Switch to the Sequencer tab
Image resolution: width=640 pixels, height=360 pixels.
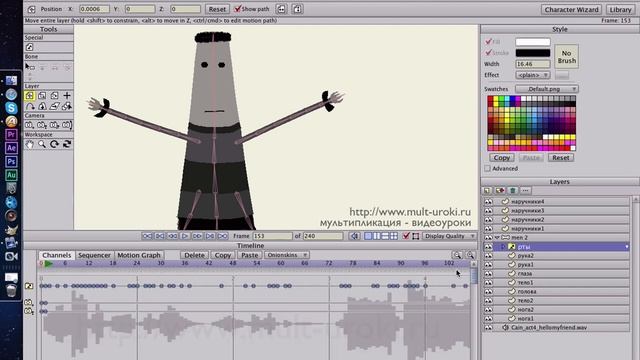coord(94,255)
